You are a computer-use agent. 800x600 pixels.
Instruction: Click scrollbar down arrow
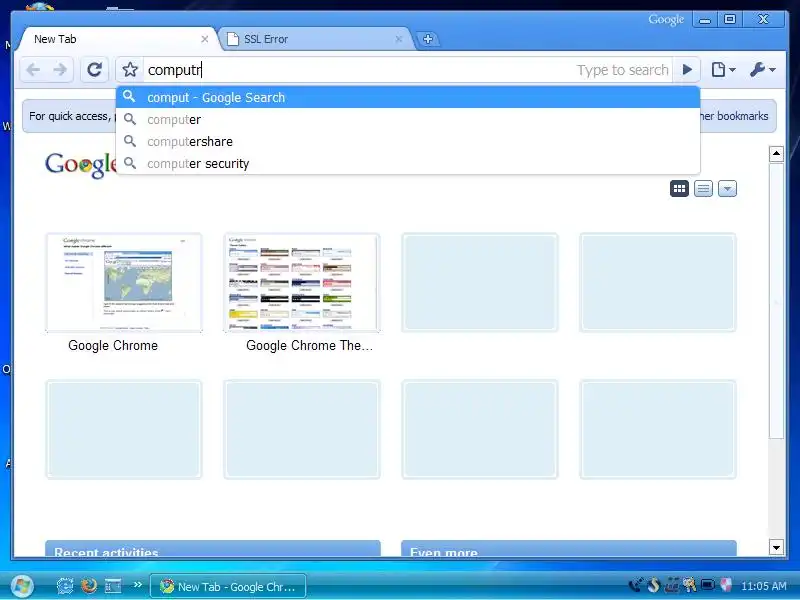click(776, 548)
